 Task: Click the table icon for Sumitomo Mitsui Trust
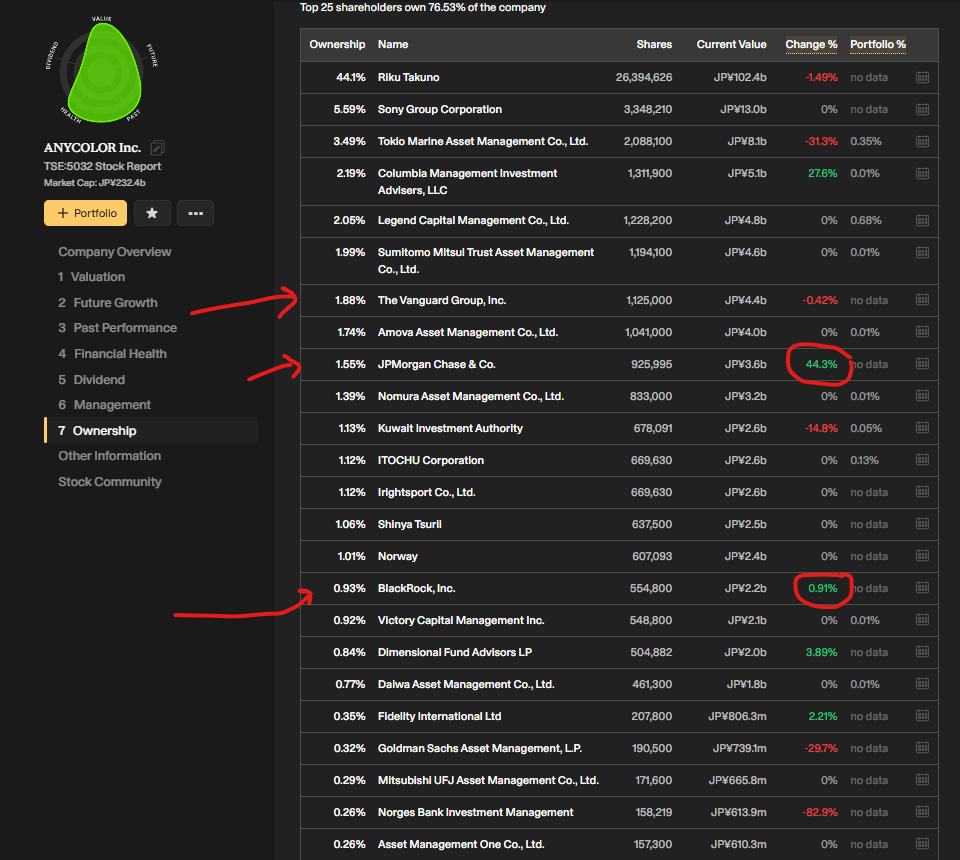[922, 252]
